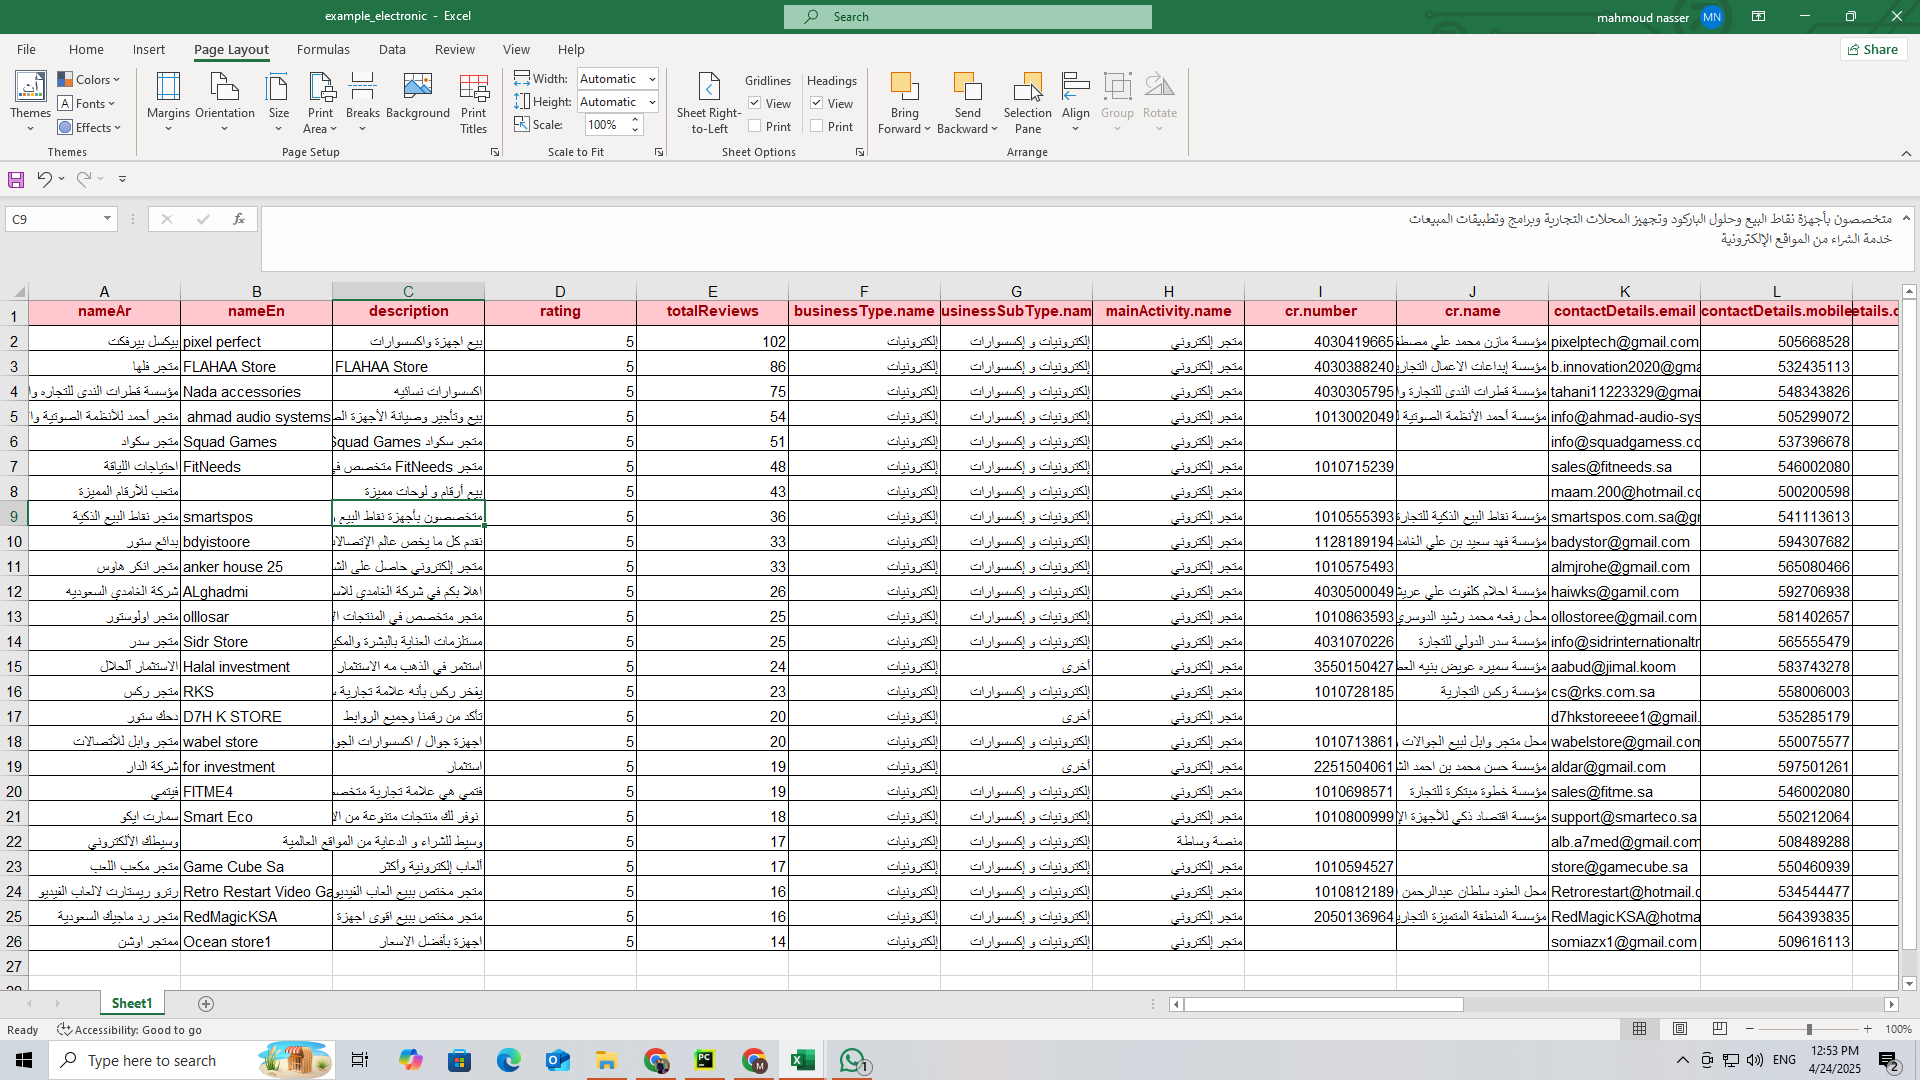Expand the Name Box dropdown arrow

(107, 219)
